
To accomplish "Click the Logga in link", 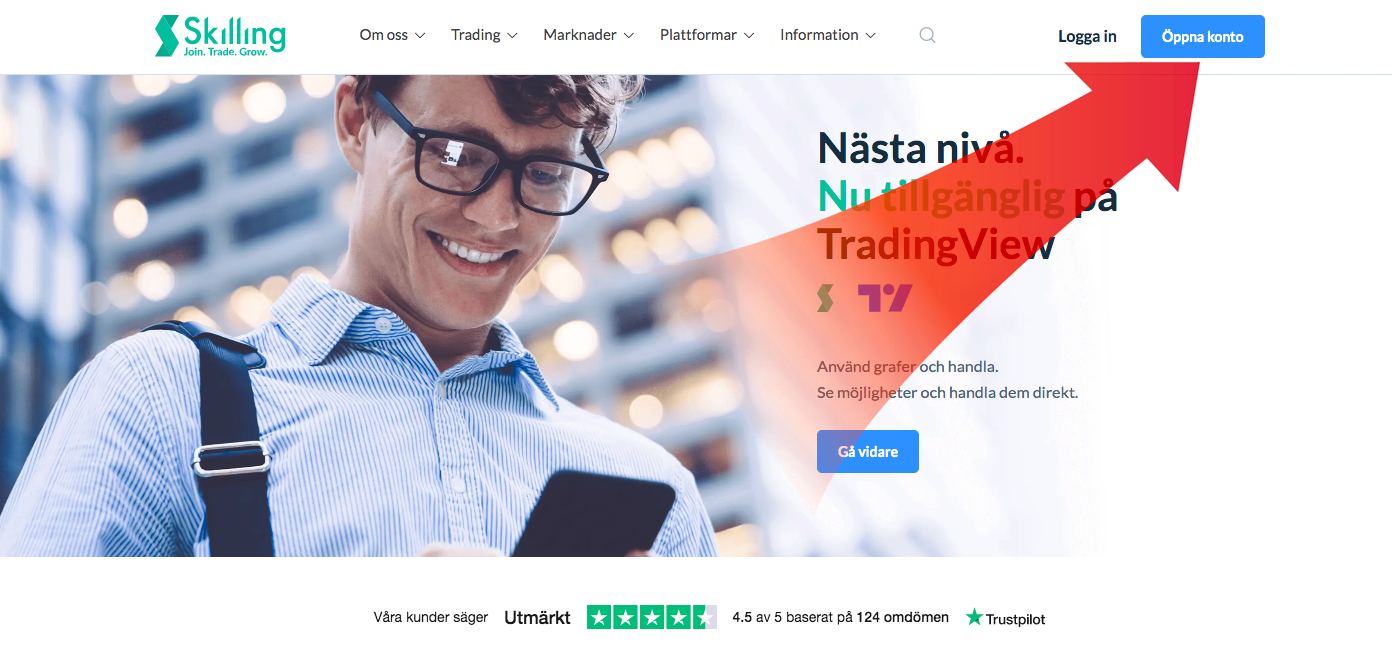I will pyautogui.click(x=1087, y=37).
